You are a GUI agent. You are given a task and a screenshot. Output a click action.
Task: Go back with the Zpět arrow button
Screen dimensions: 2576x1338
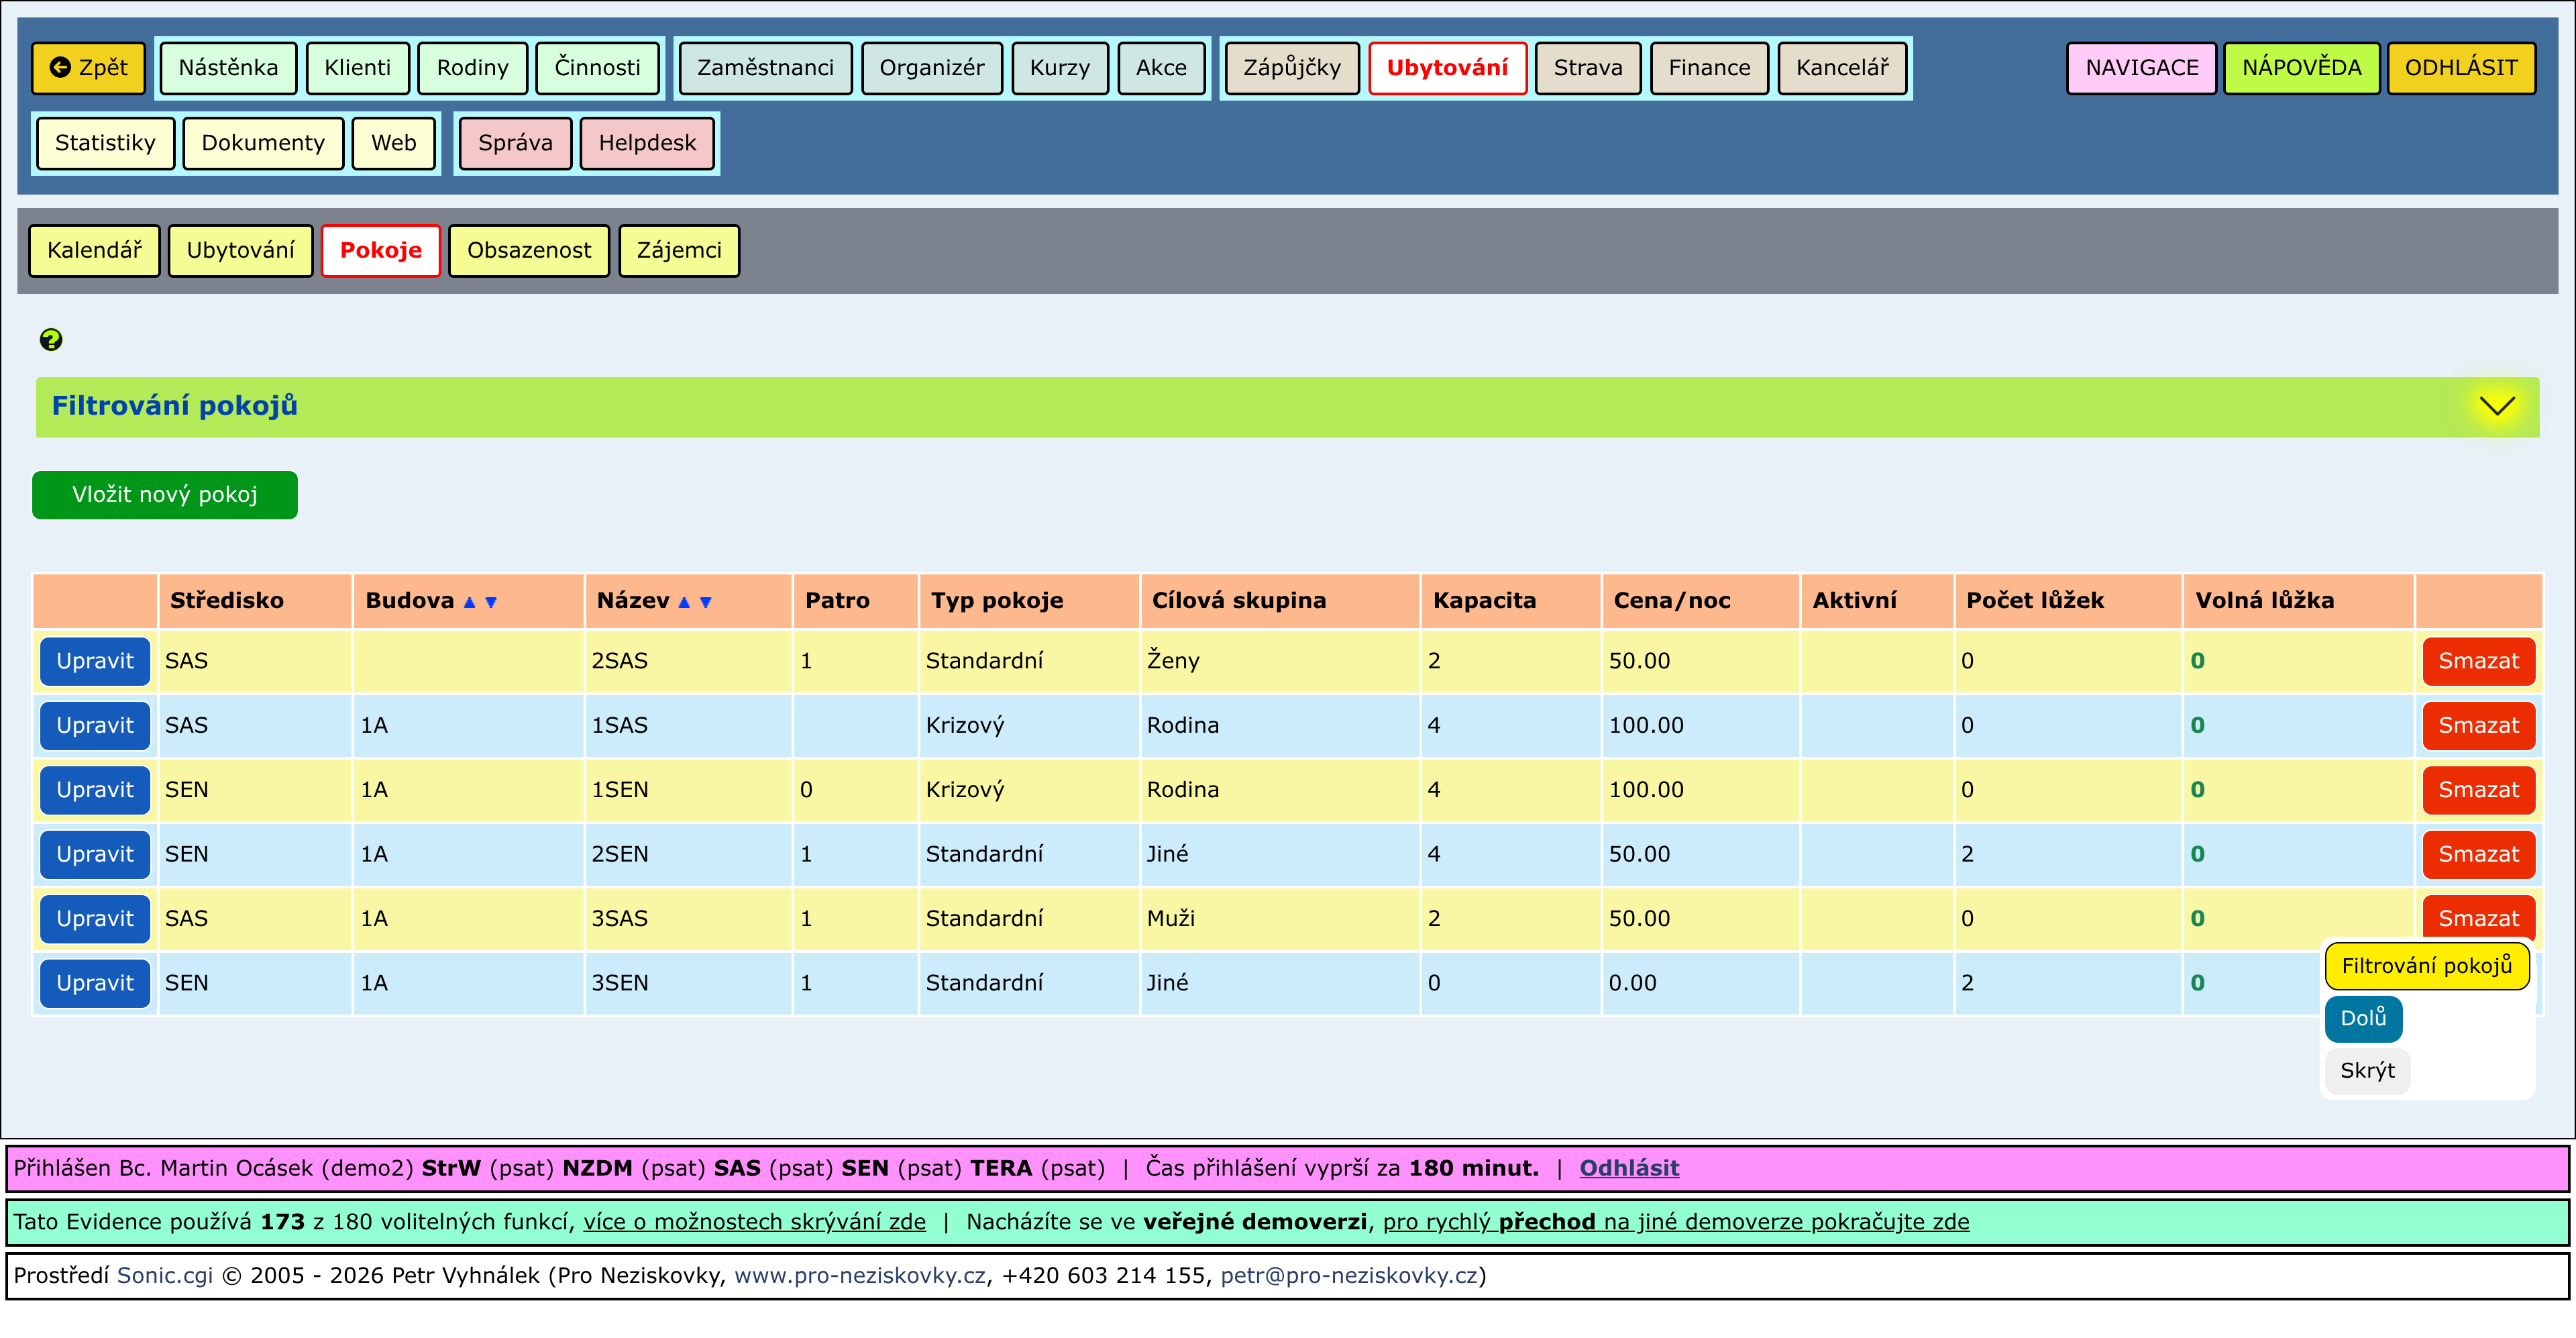pos(89,68)
